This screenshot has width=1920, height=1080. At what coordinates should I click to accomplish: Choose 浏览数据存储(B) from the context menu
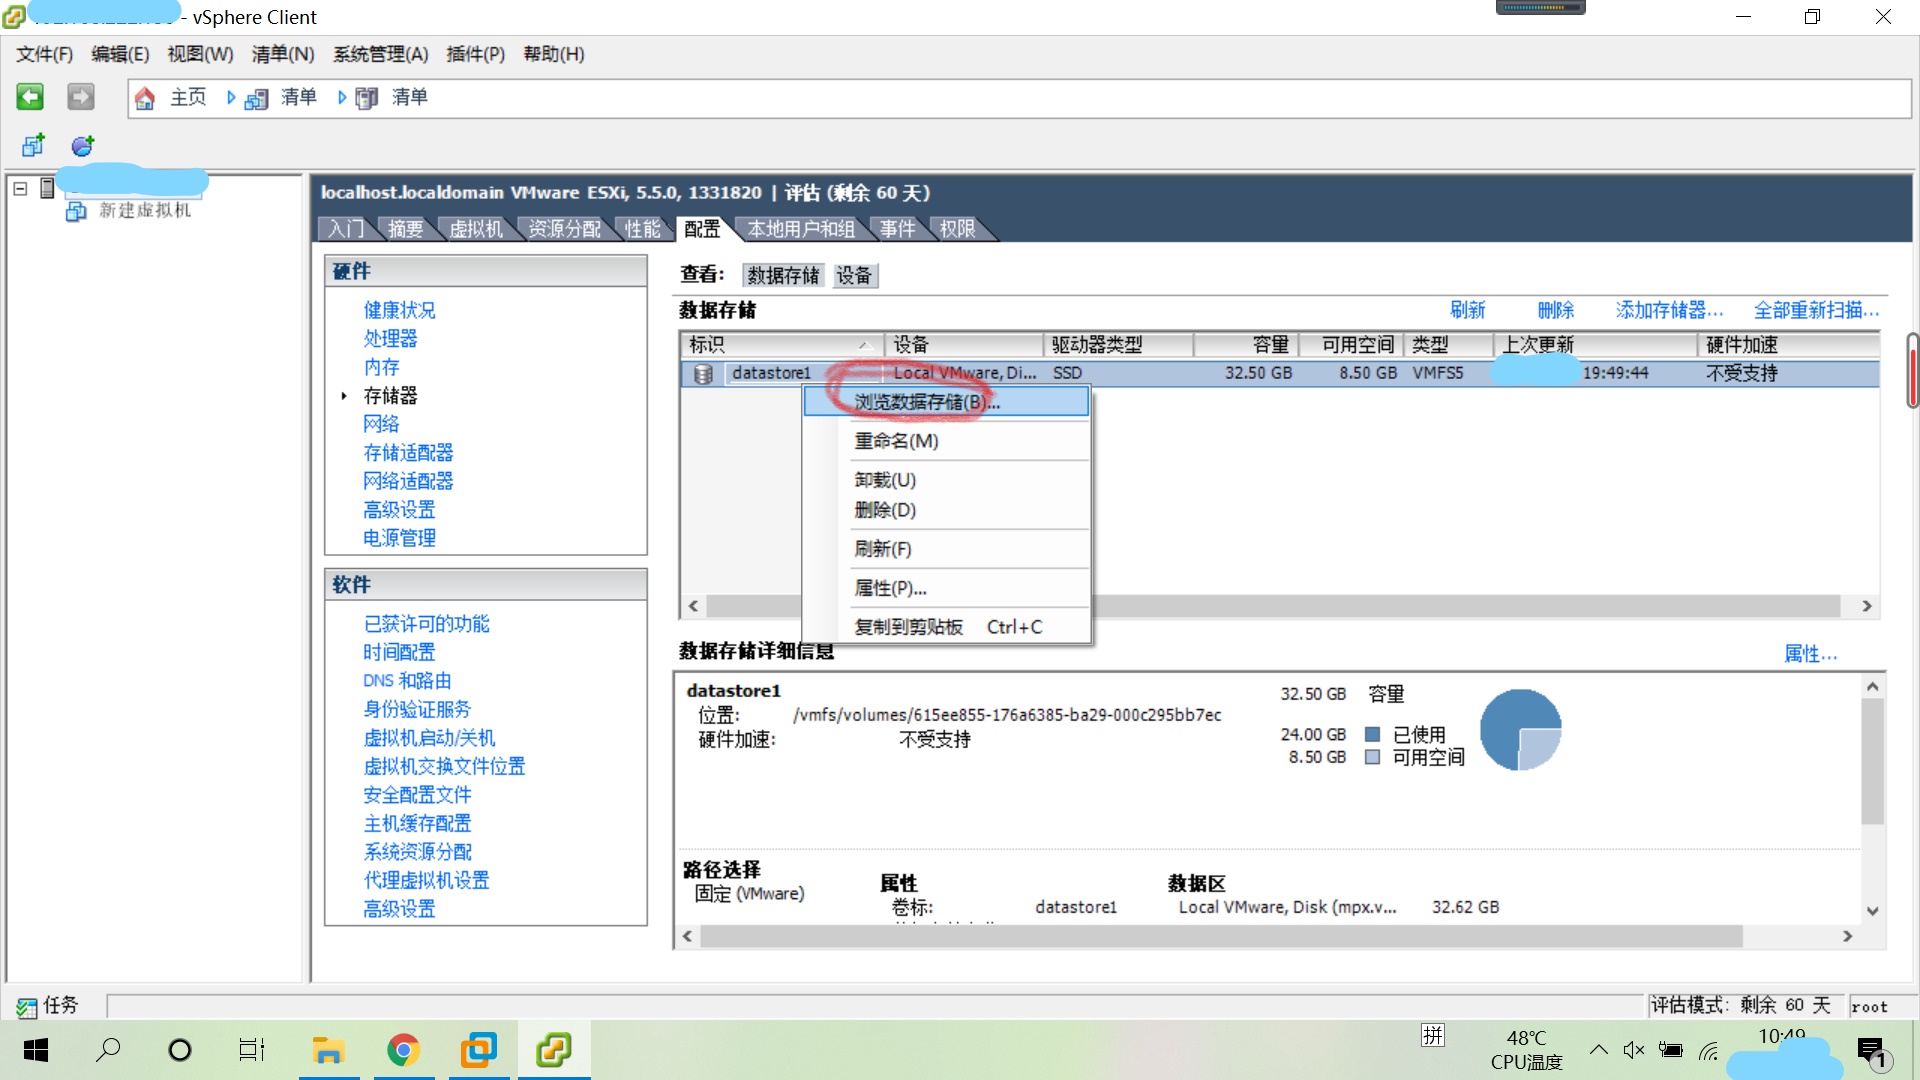[x=926, y=401]
